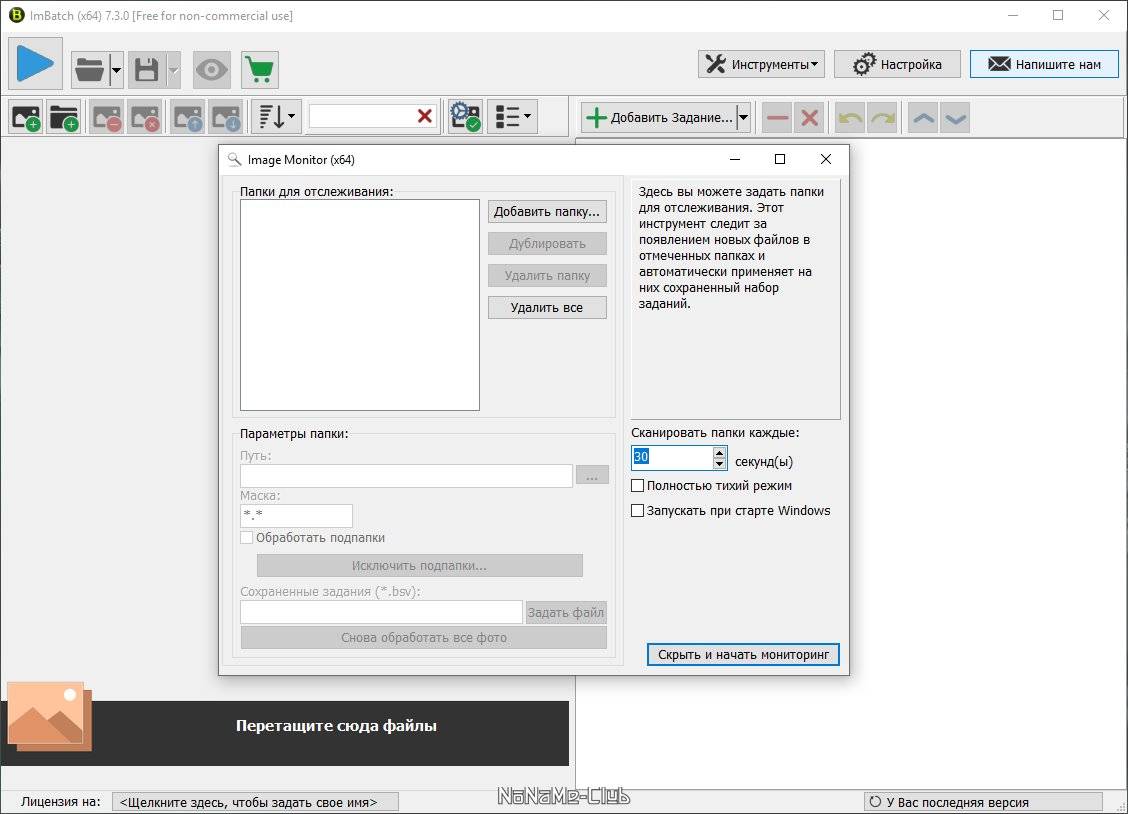Decrease scan interval with the down spinner
This screenshot has width=1128, height=814.
[x=719, y=464]
